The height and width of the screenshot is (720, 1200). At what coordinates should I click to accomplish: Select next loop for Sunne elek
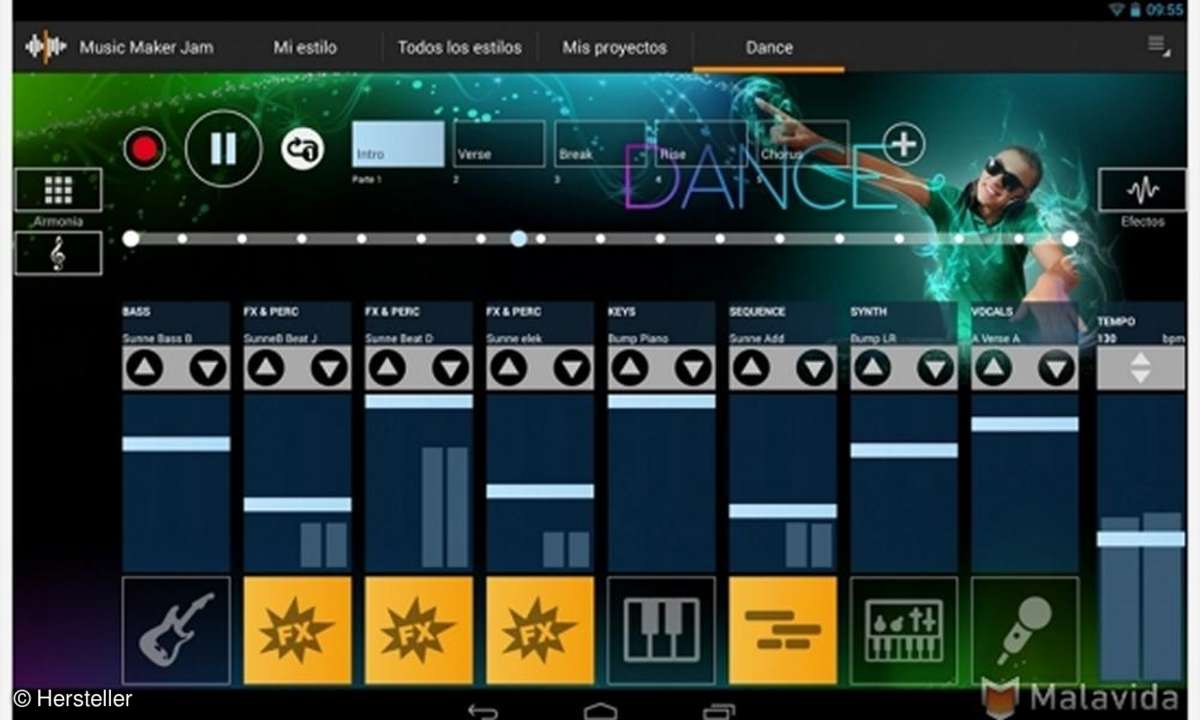coord(572,369)
